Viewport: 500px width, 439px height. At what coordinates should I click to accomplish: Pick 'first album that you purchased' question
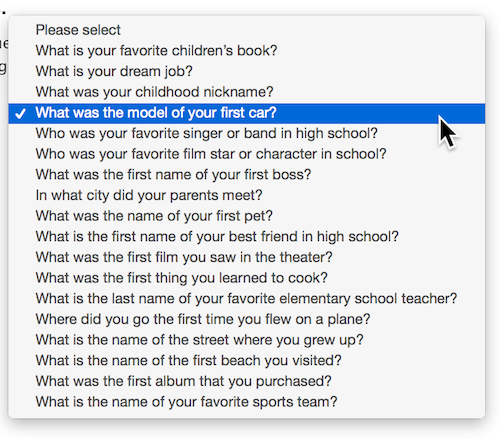tap(247, 381)
